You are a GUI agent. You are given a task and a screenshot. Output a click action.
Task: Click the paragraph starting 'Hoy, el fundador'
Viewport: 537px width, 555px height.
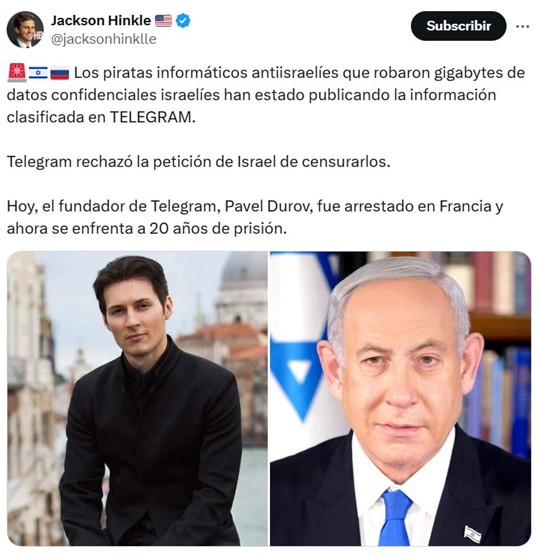click(255, 217)
